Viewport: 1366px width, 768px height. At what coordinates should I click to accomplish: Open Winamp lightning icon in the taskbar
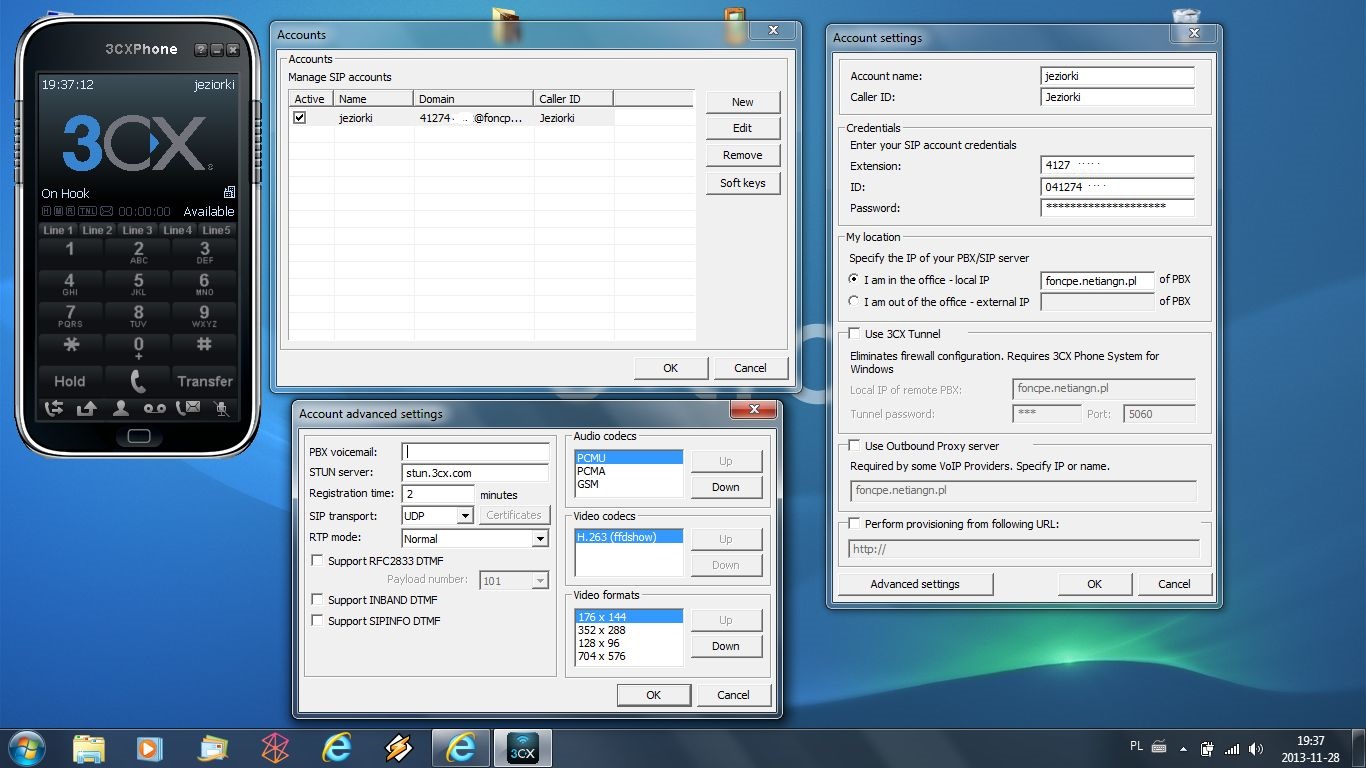pos(398,748)
